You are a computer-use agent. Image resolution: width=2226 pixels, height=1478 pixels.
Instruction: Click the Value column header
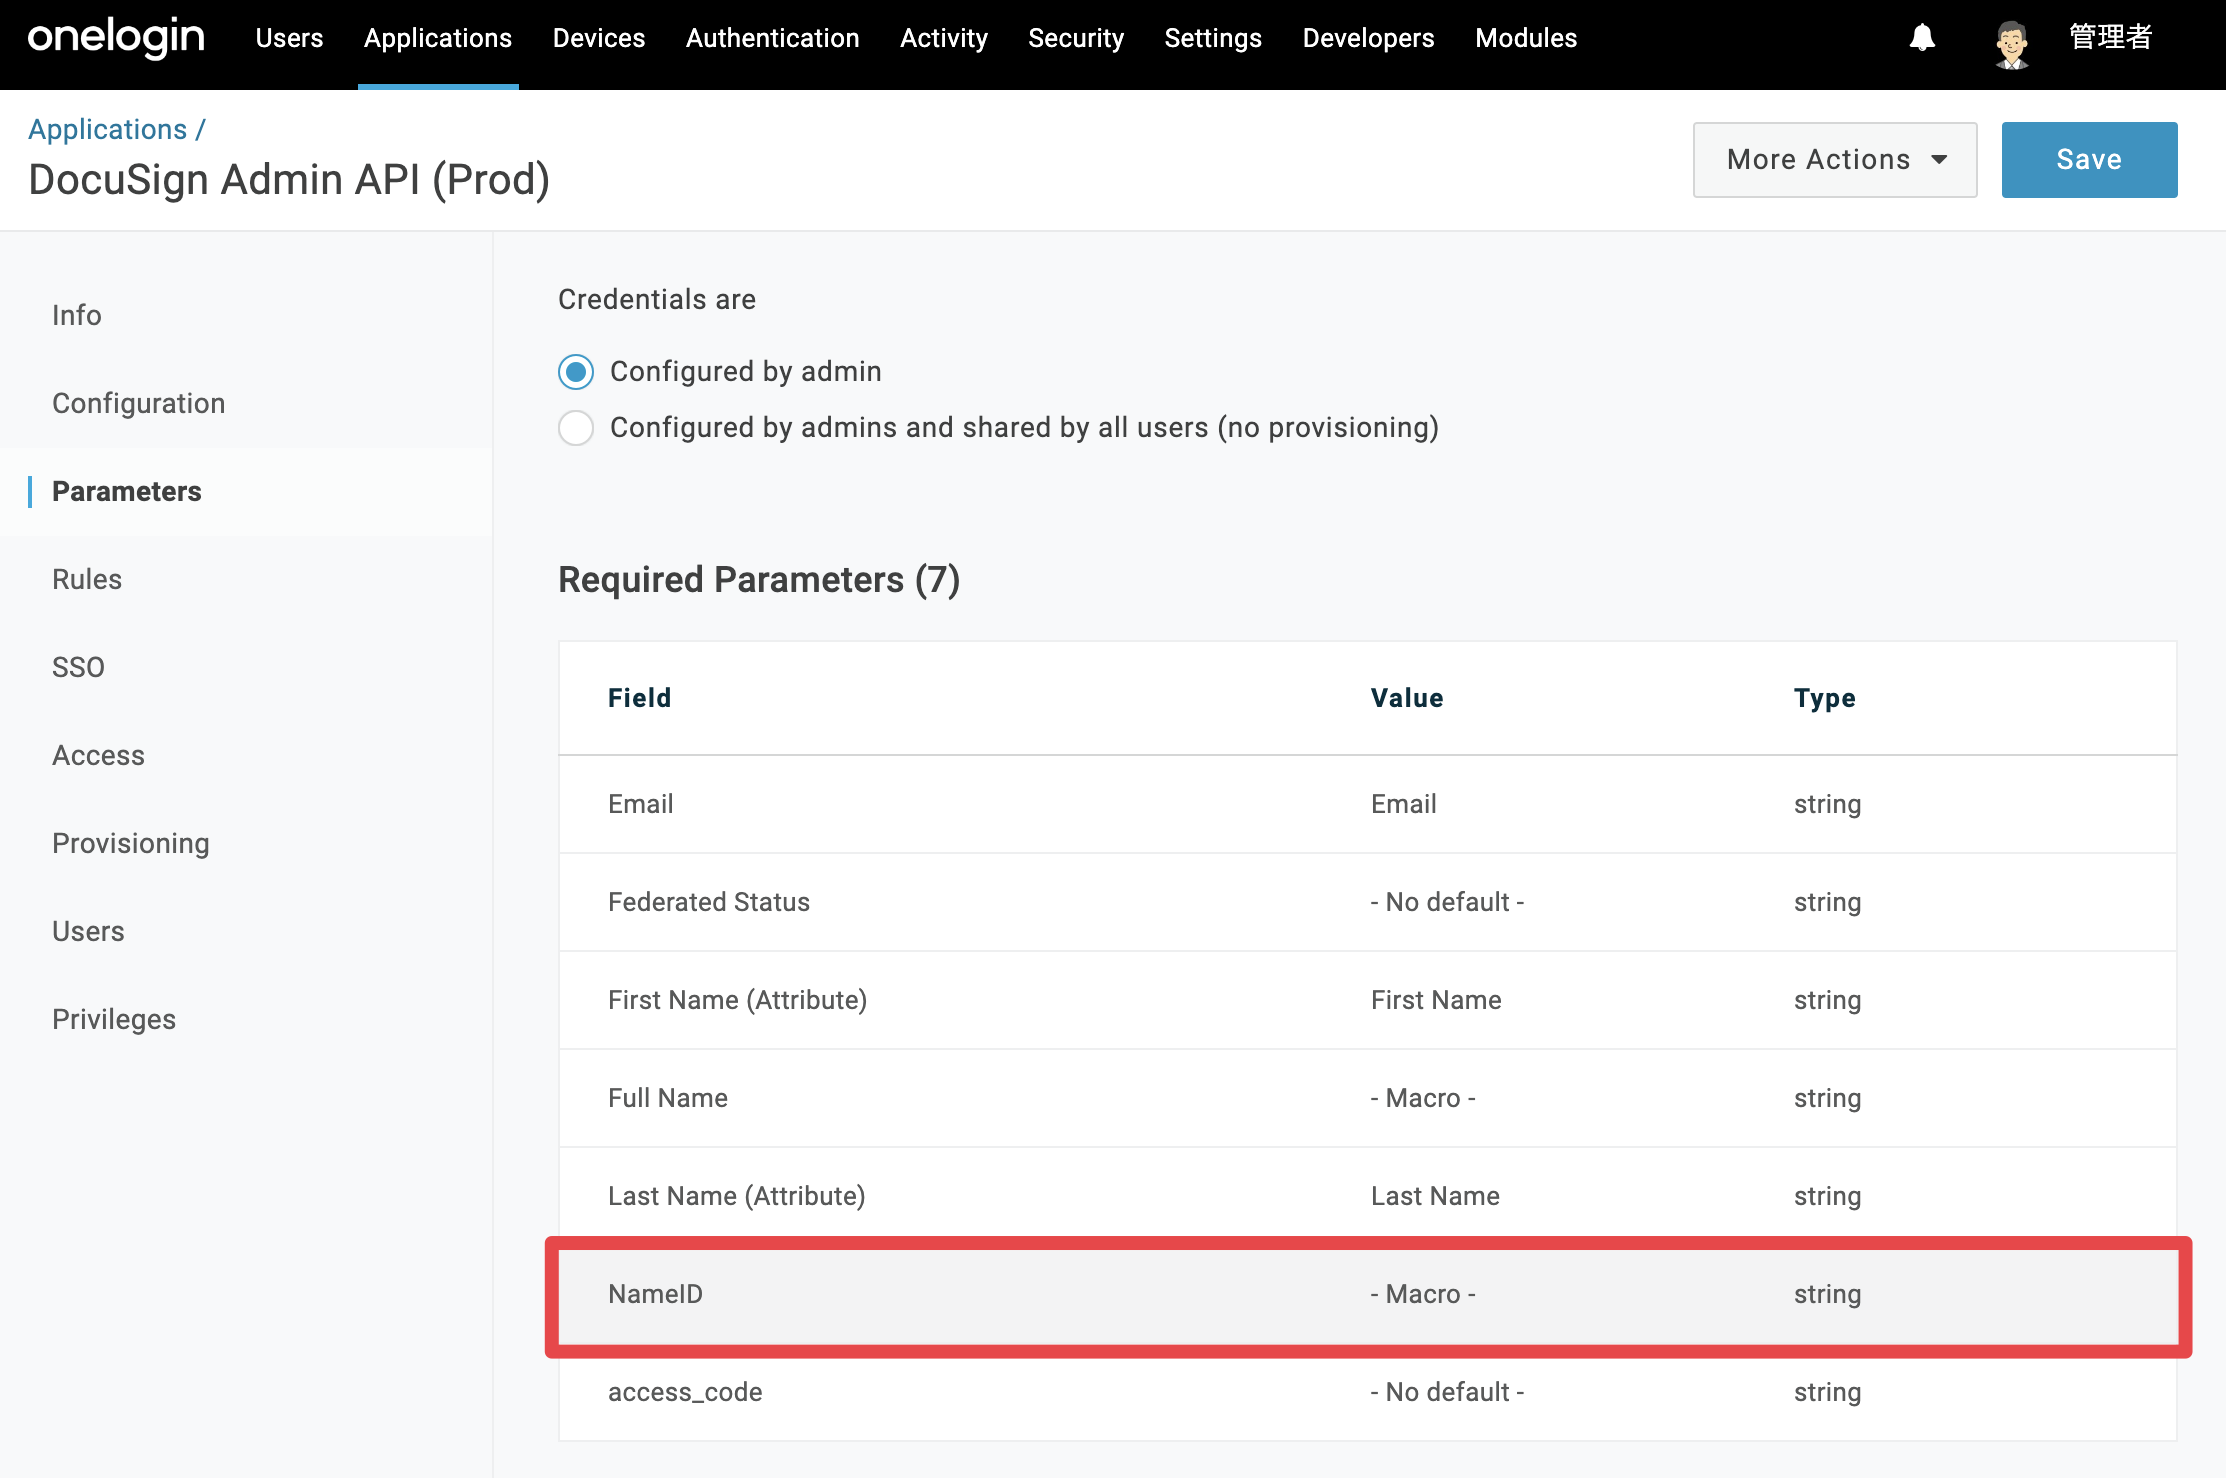point(1407,698)
